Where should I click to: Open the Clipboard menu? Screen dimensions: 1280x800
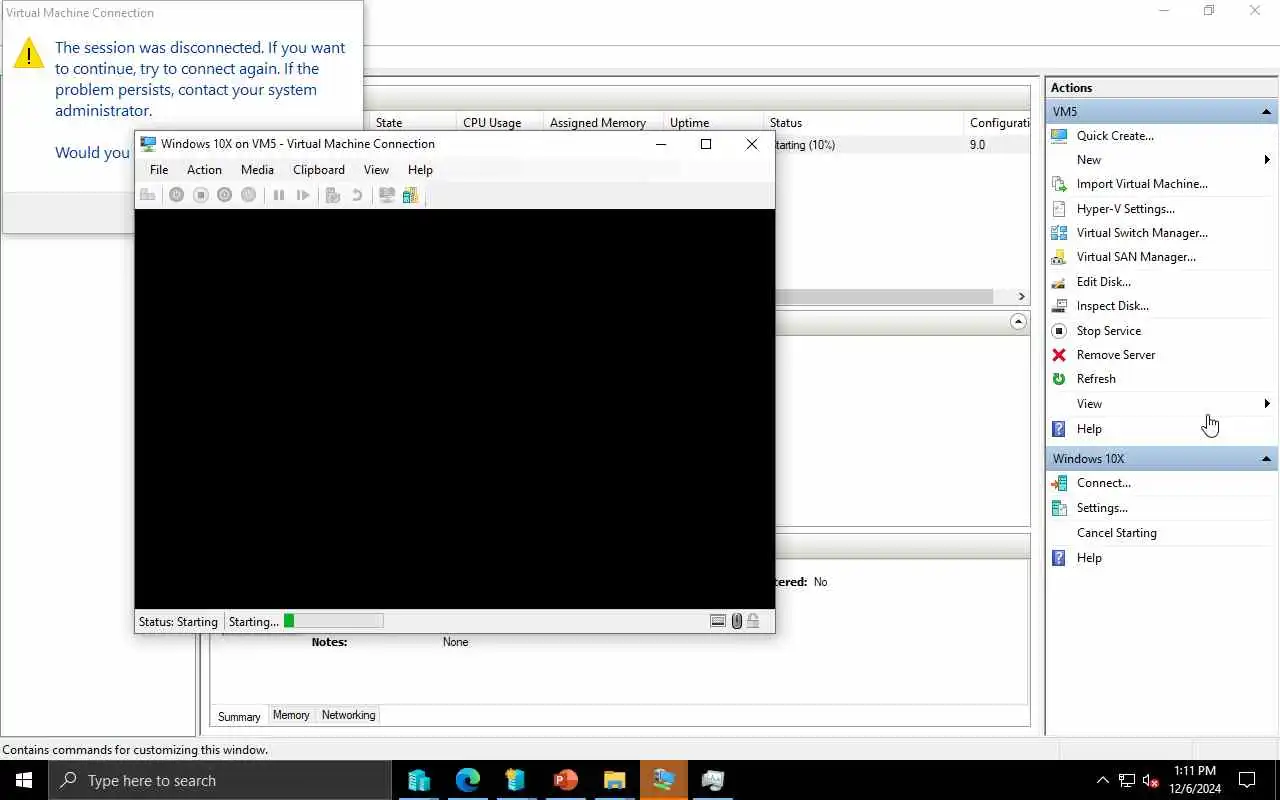319,170
